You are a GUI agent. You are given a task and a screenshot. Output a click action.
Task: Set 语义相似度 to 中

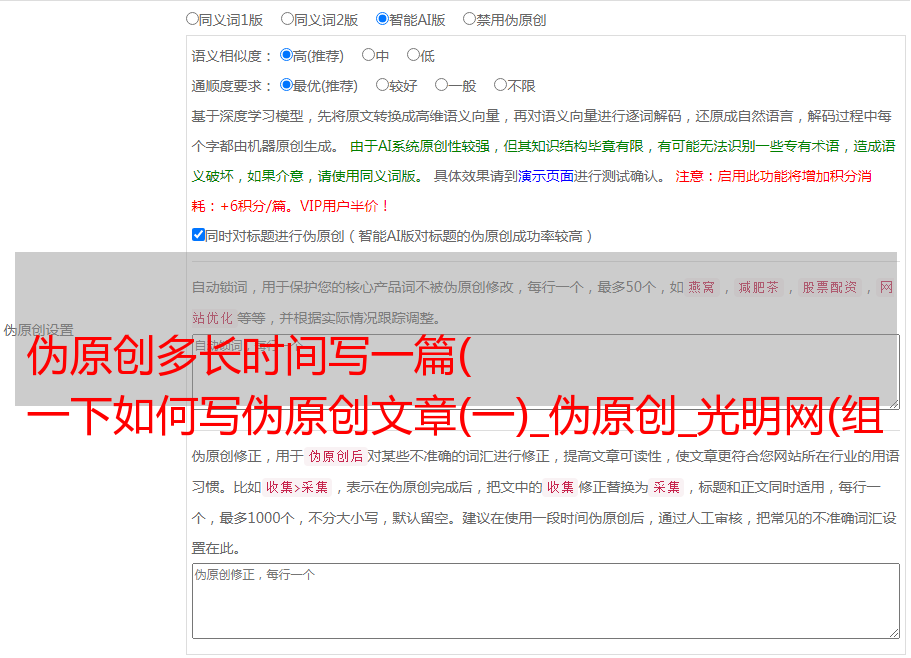tap(368, 55)
